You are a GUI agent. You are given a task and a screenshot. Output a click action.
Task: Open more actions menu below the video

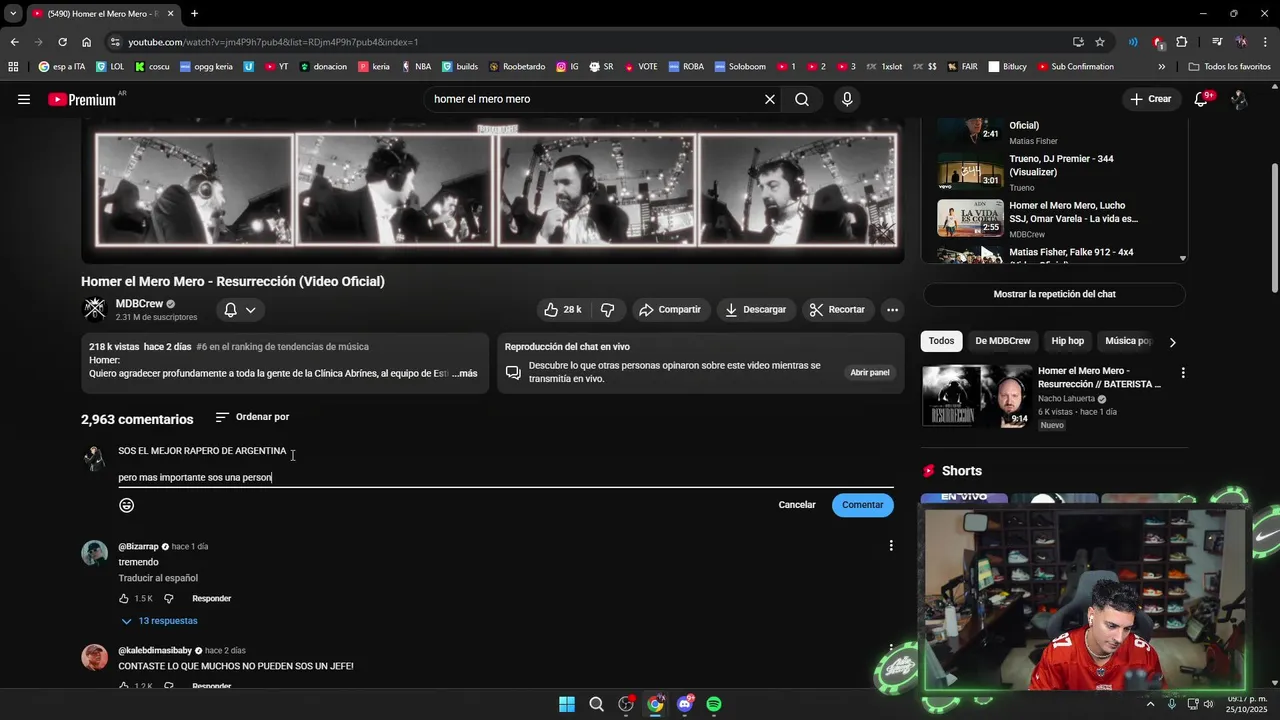click(x=892, y=310)
